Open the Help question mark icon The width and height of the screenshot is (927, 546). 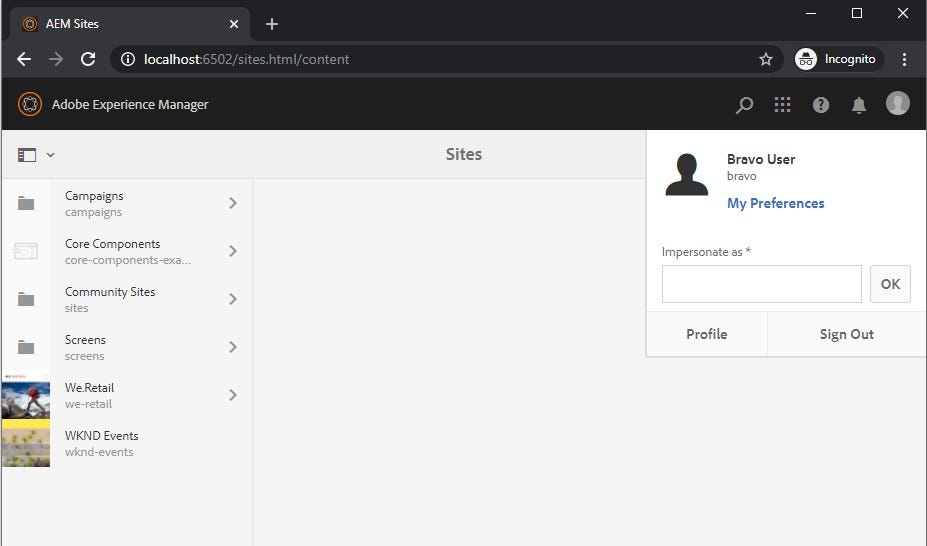click(821, 105)
